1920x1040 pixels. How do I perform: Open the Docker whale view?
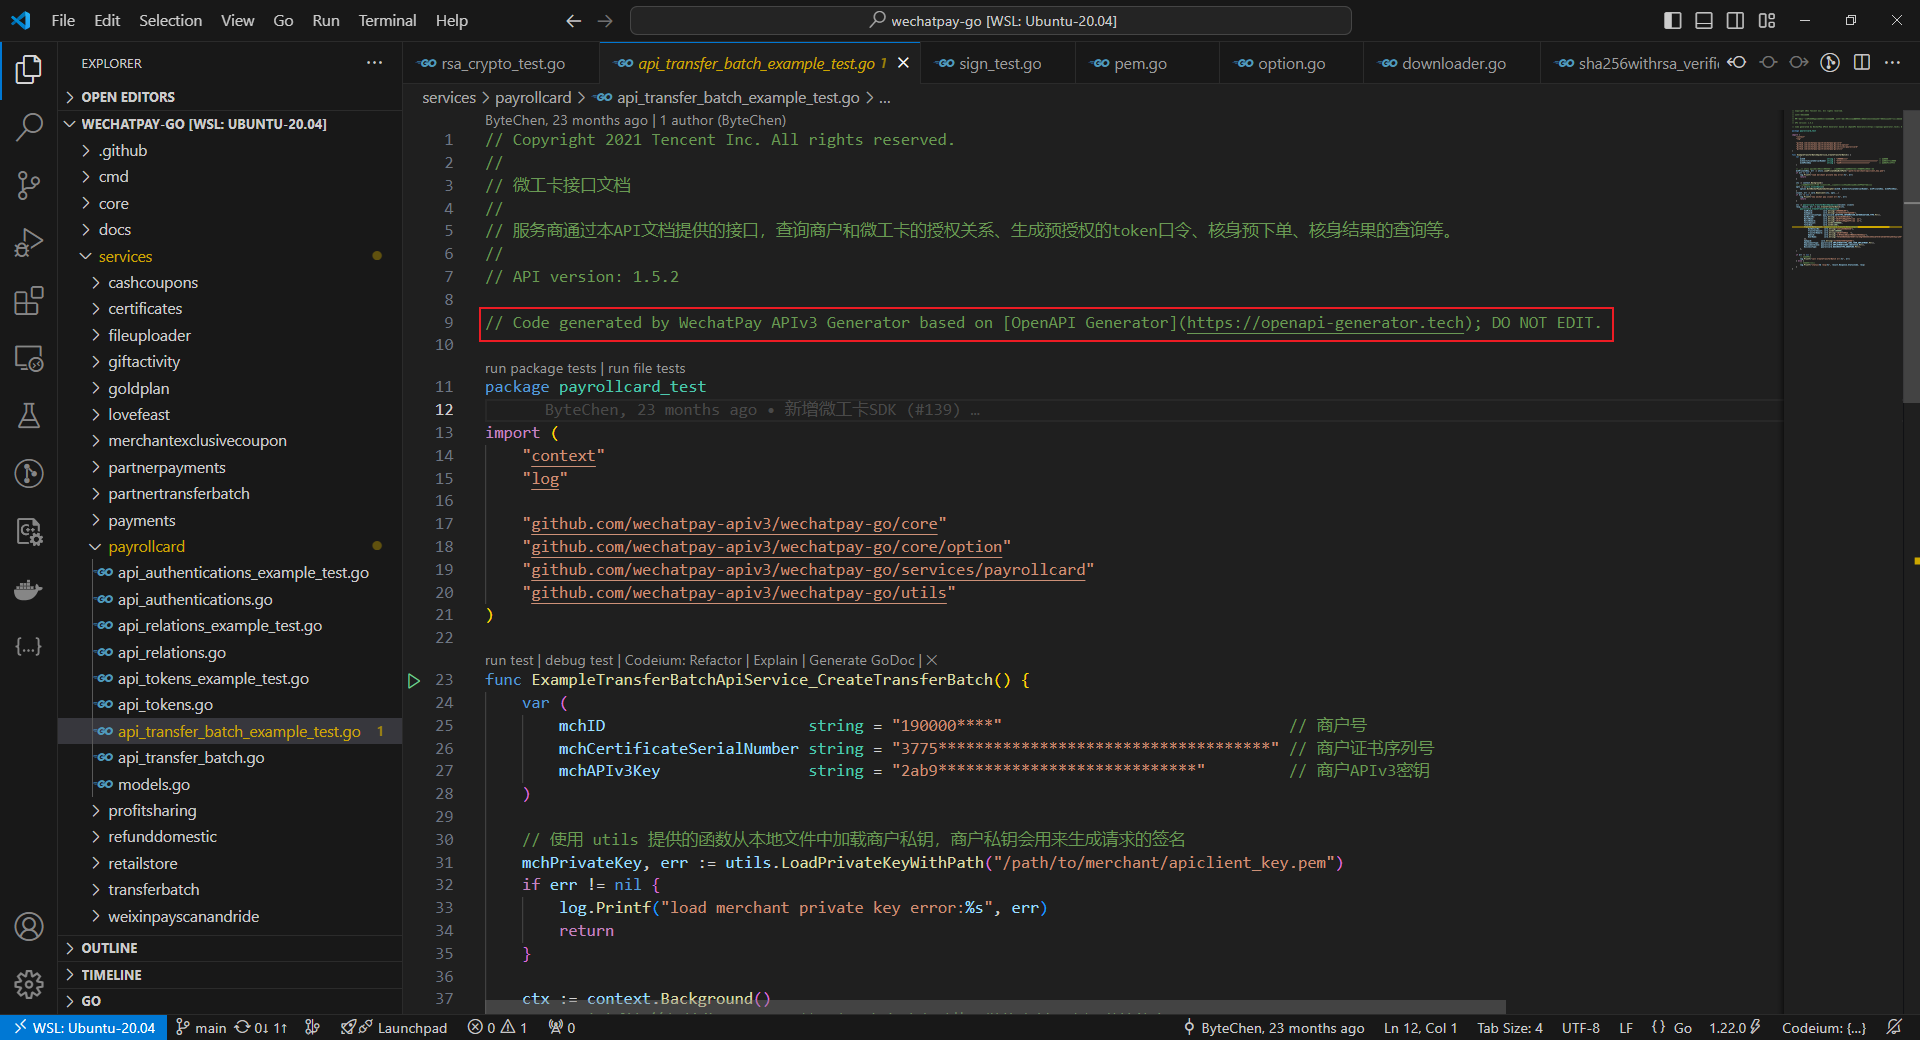[29, 589]
